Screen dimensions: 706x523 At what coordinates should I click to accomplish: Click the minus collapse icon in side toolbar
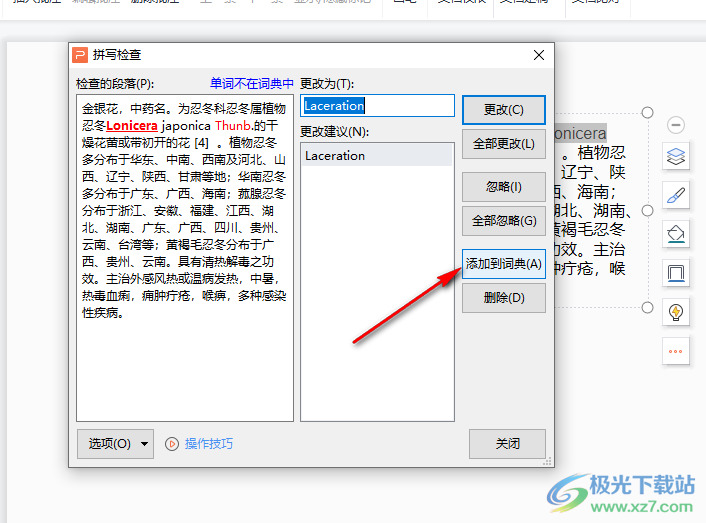pos(675,125)
